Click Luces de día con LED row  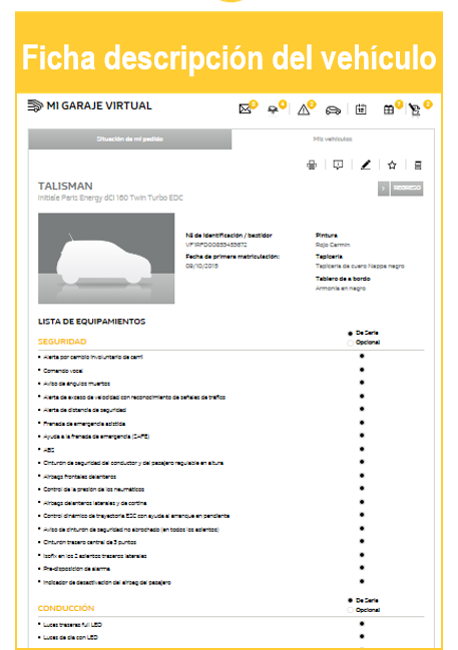point(231,638)
